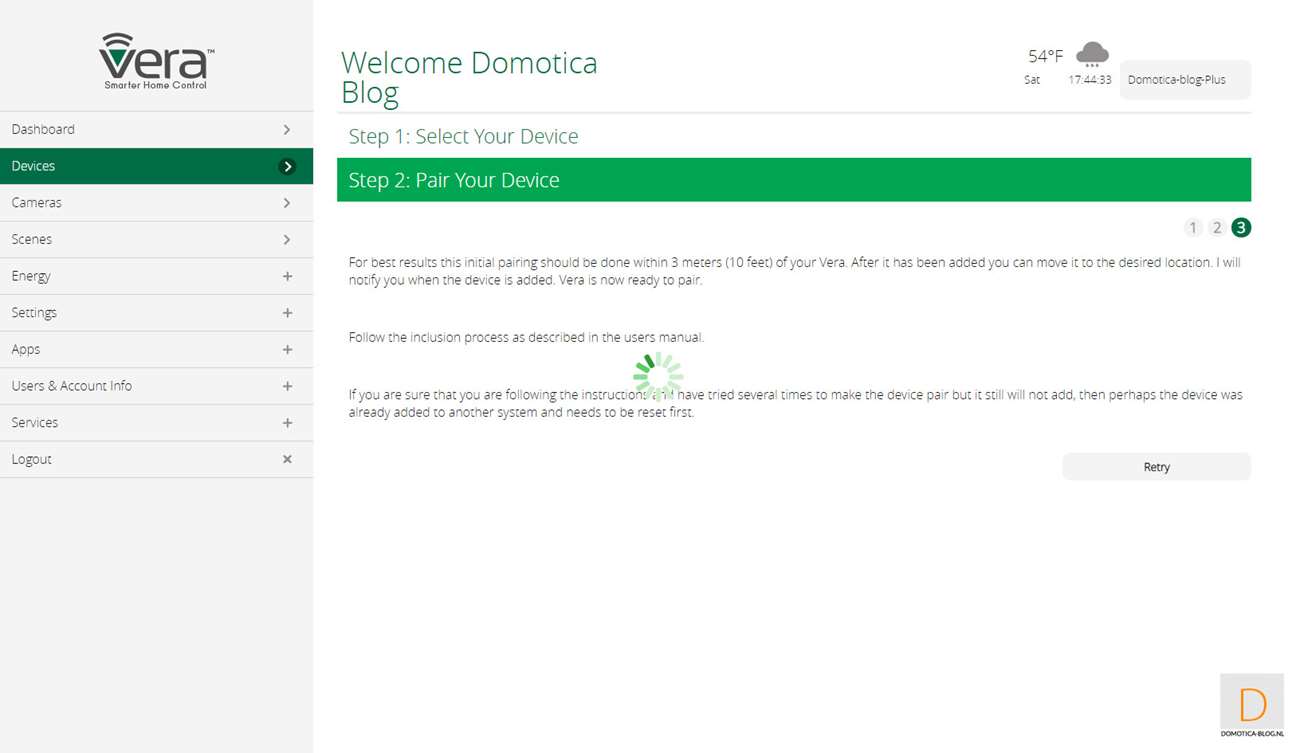Viewport: 1300px width, 753px height.
Task: Click the Cameras chevron icon
Action: tap(287, 203)
